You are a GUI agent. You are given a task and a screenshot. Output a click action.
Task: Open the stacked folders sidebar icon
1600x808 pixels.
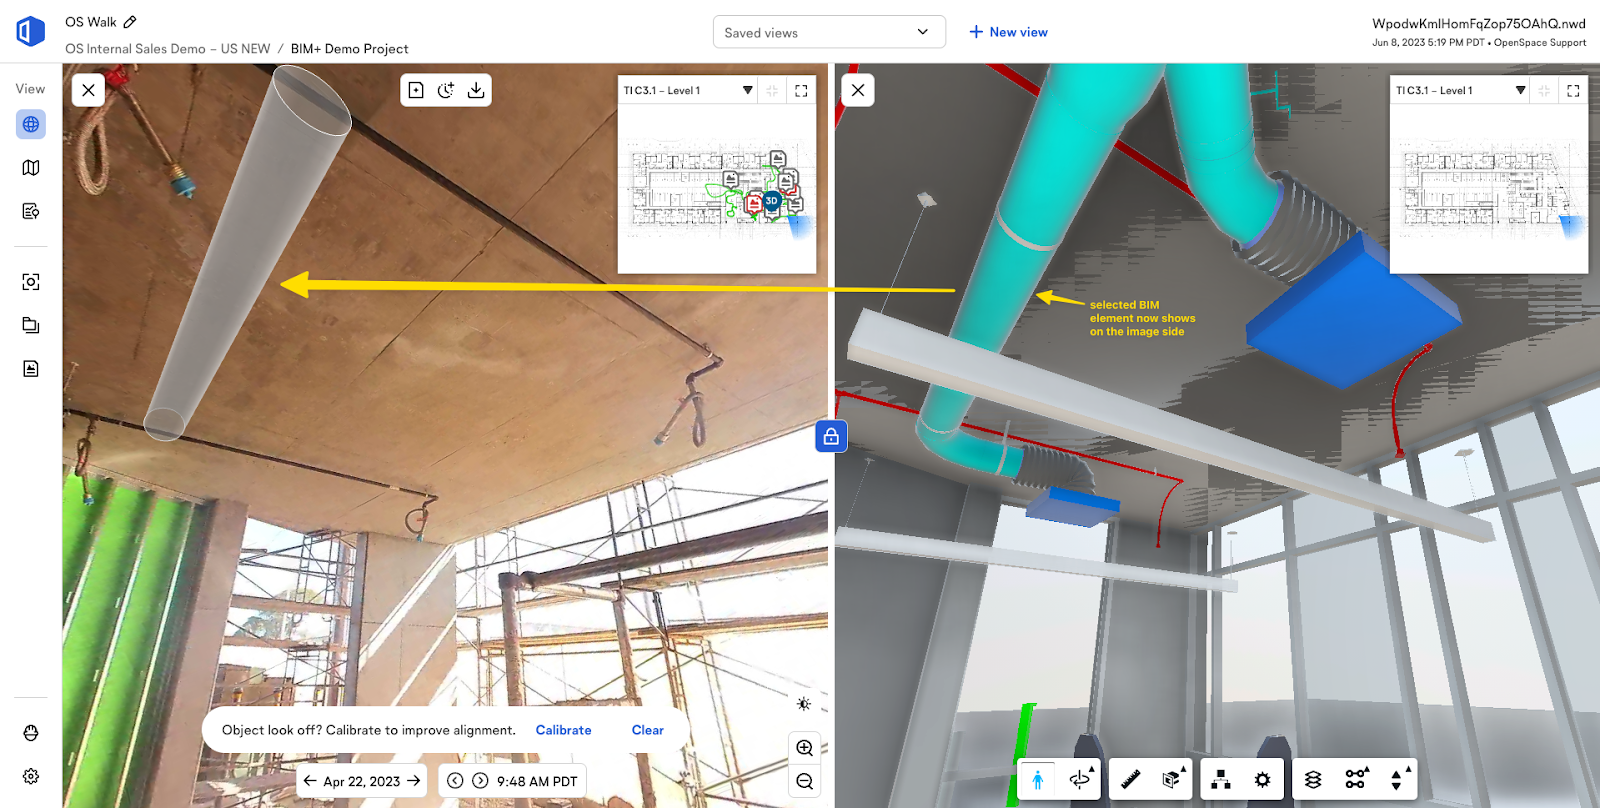pos(31,325)
